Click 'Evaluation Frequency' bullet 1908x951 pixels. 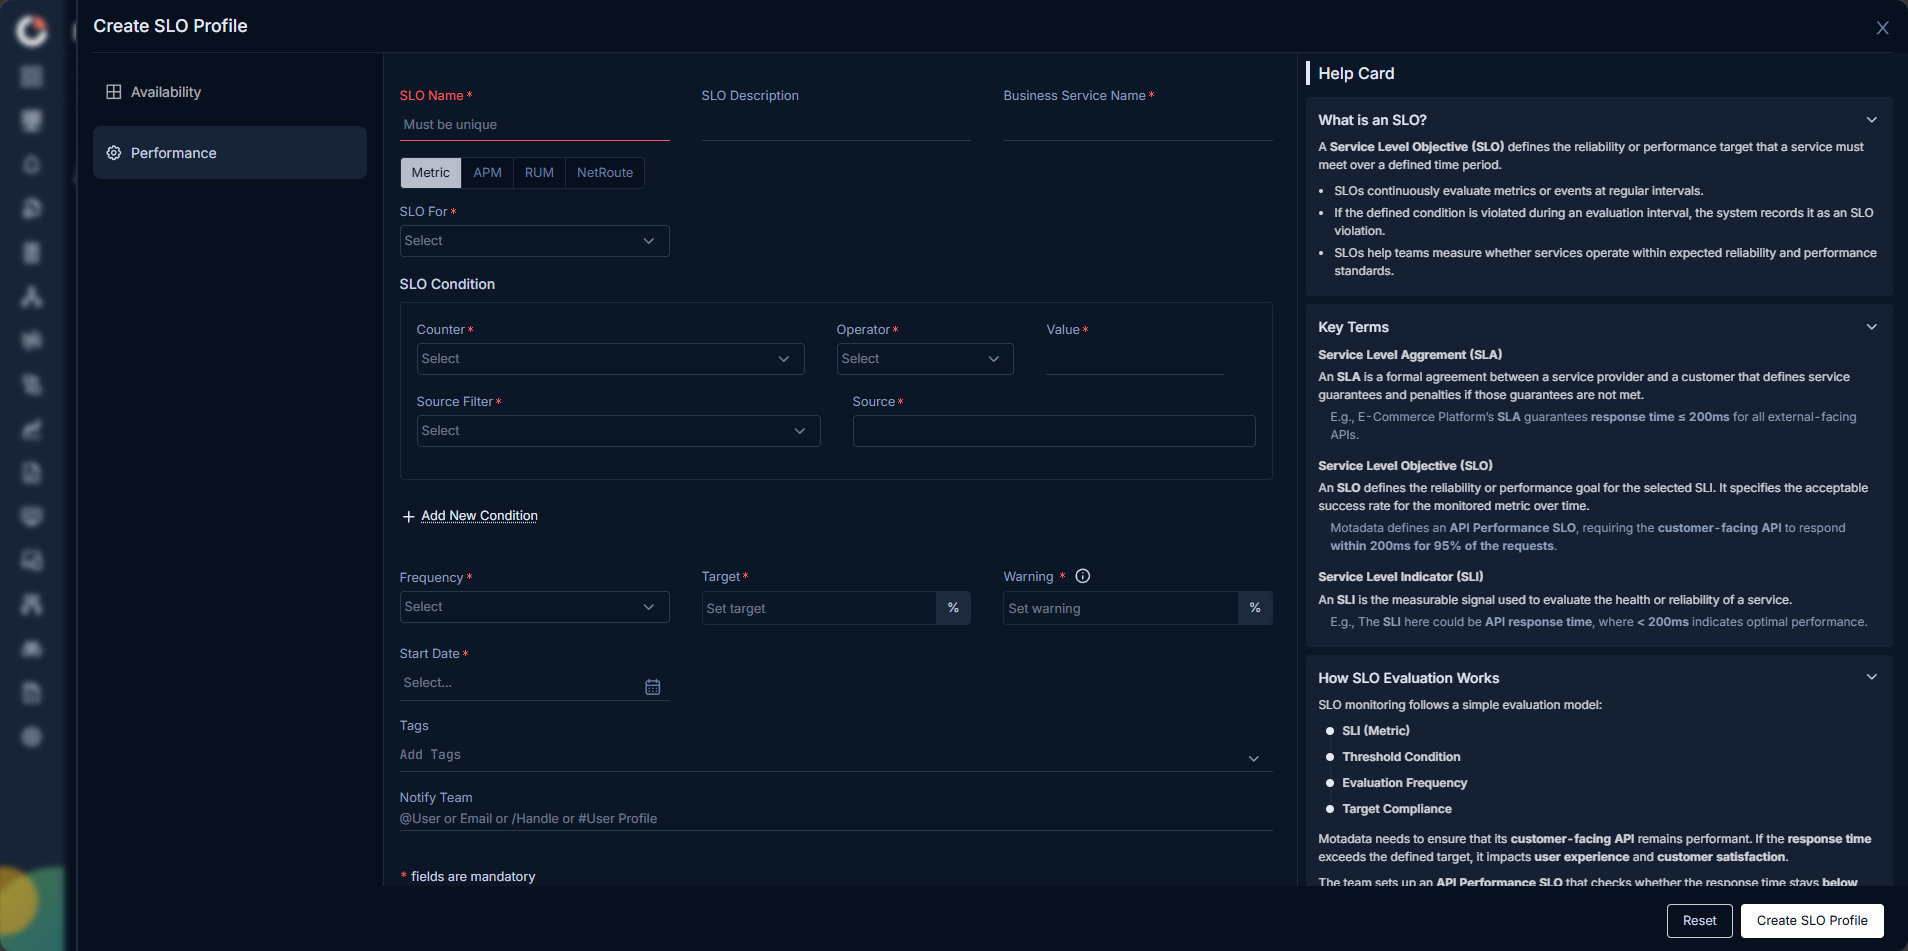pyautogui.click(x=1405, y=783)
